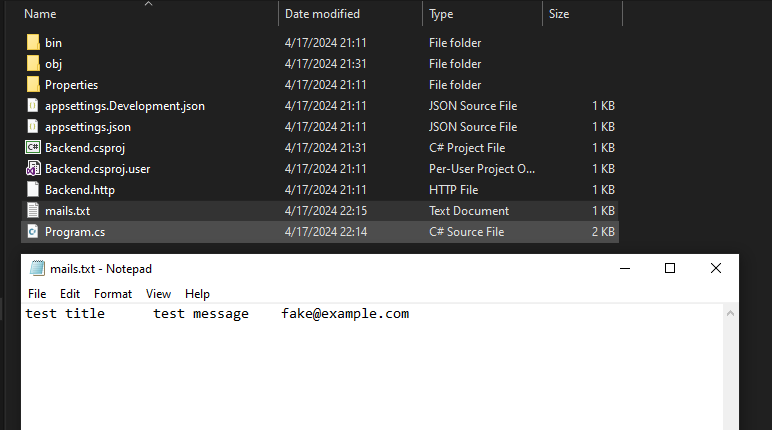Image resolution: width=772 pixels, height=430 pixels.
Task: Open the Notepad Edit menu
Action: click(x=70, y=294)
